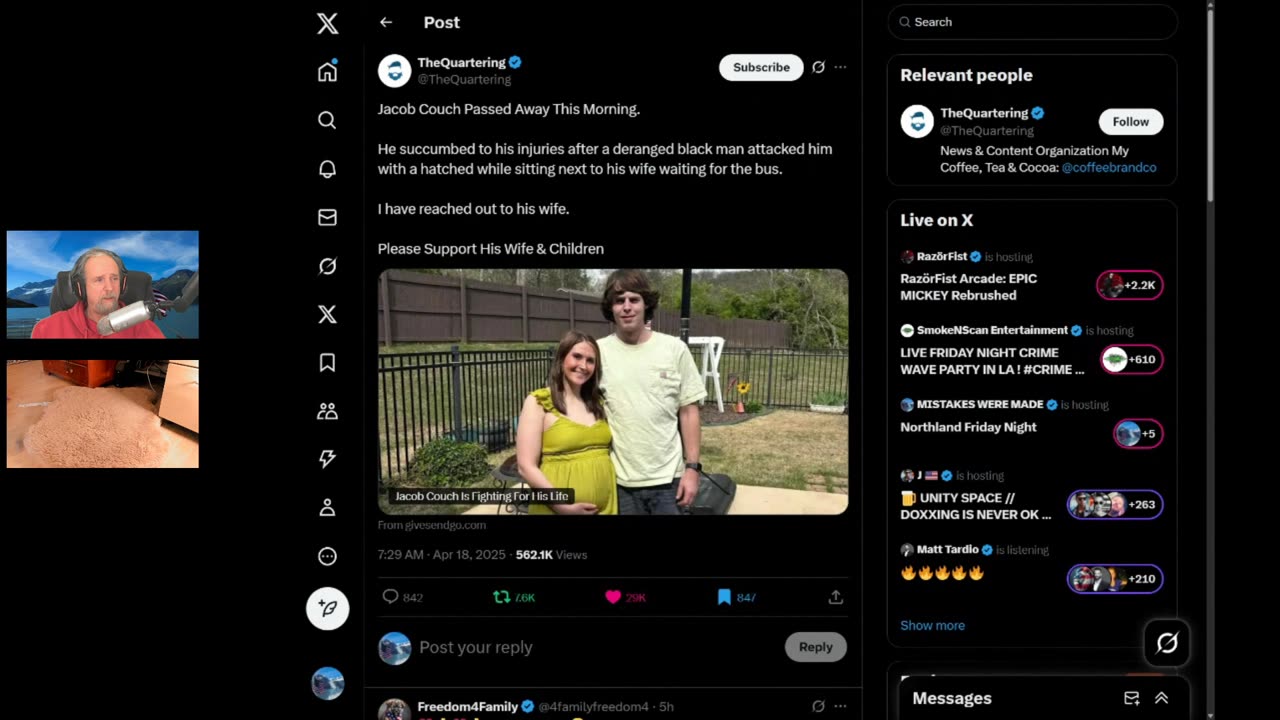Open the givesendgo.com source link
The width and height of the screenshot is (1280, 720).
pyautogui.click(x=432, y=525)
